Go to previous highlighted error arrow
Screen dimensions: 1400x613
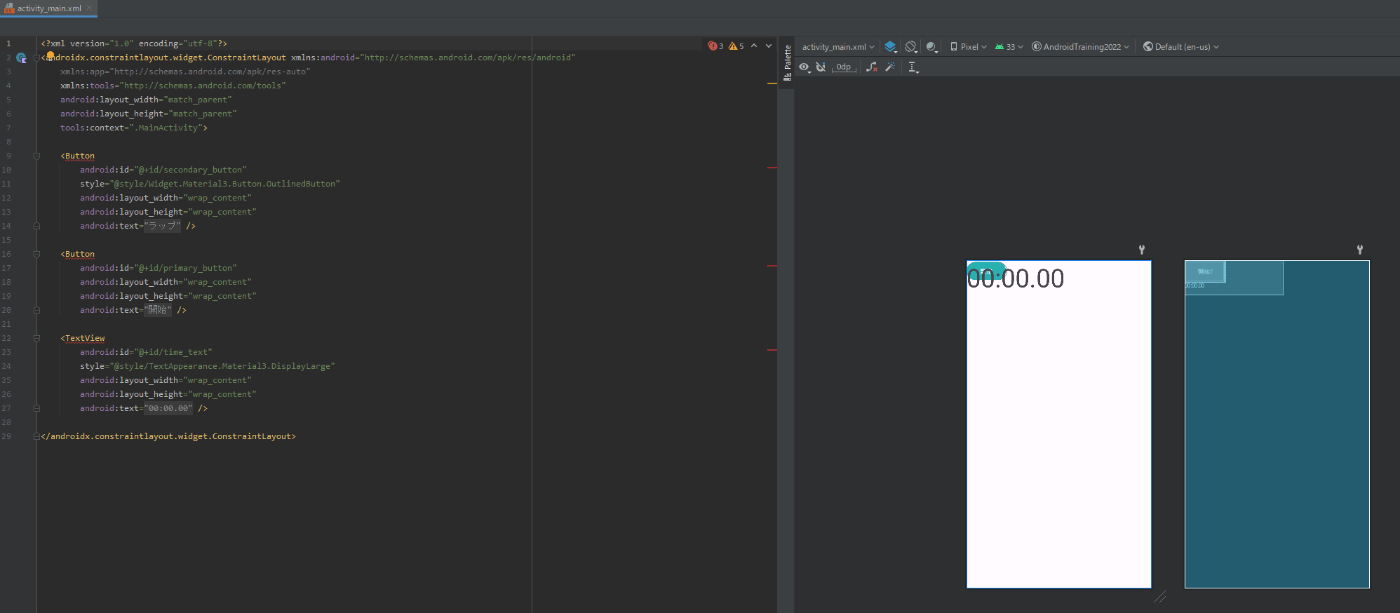coord(754,46)
